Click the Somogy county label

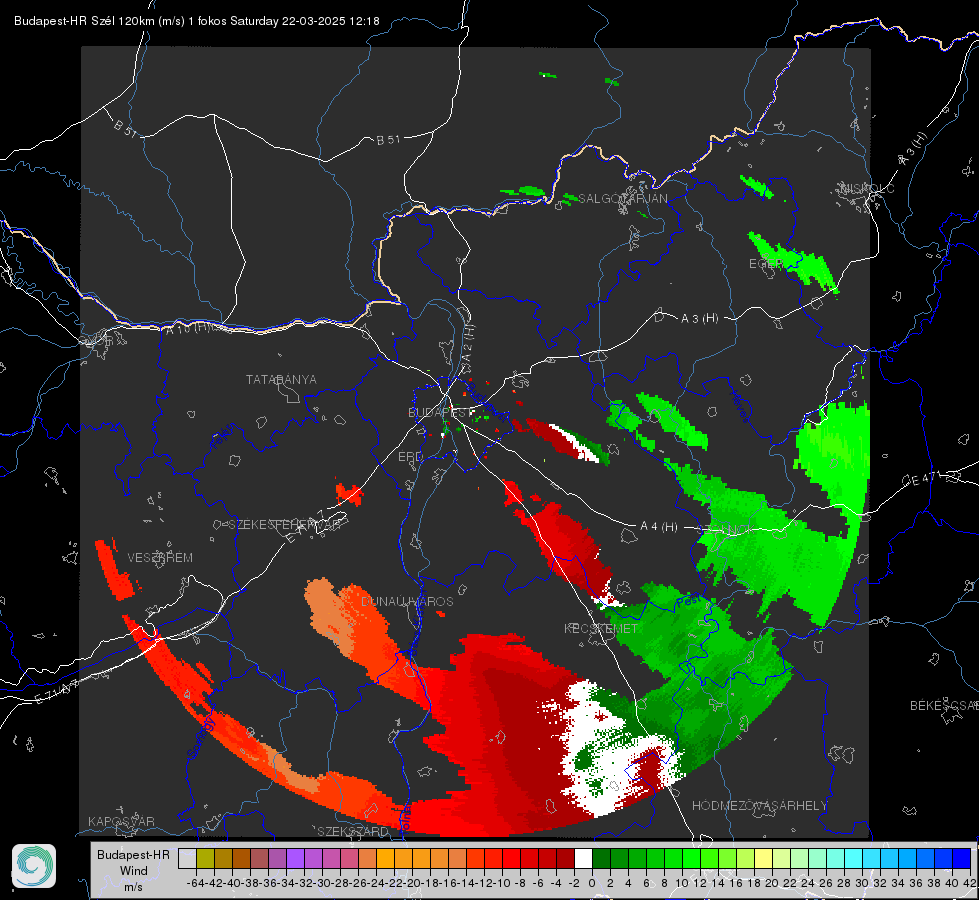[x=201, y=737]
